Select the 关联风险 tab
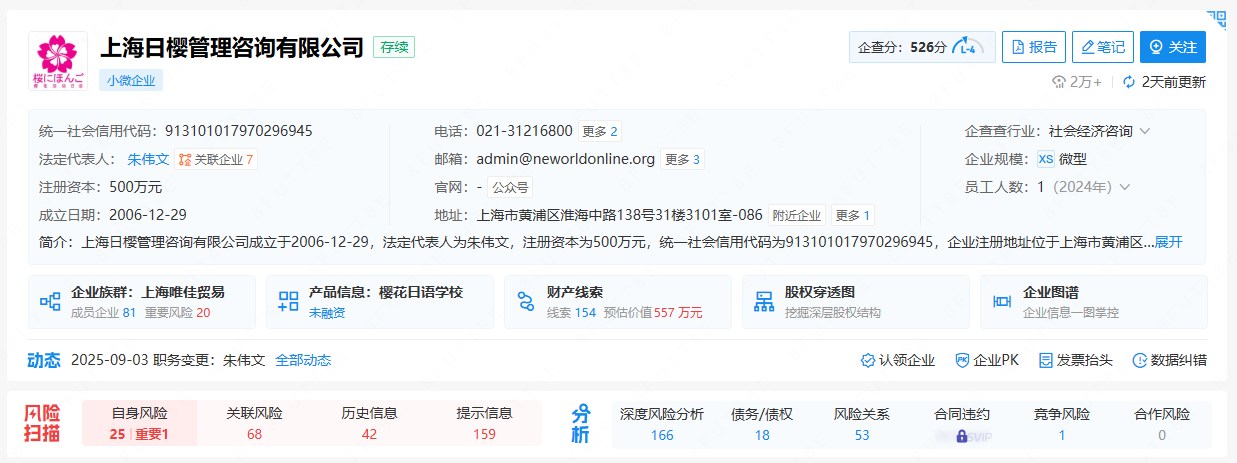 (254, 423)
